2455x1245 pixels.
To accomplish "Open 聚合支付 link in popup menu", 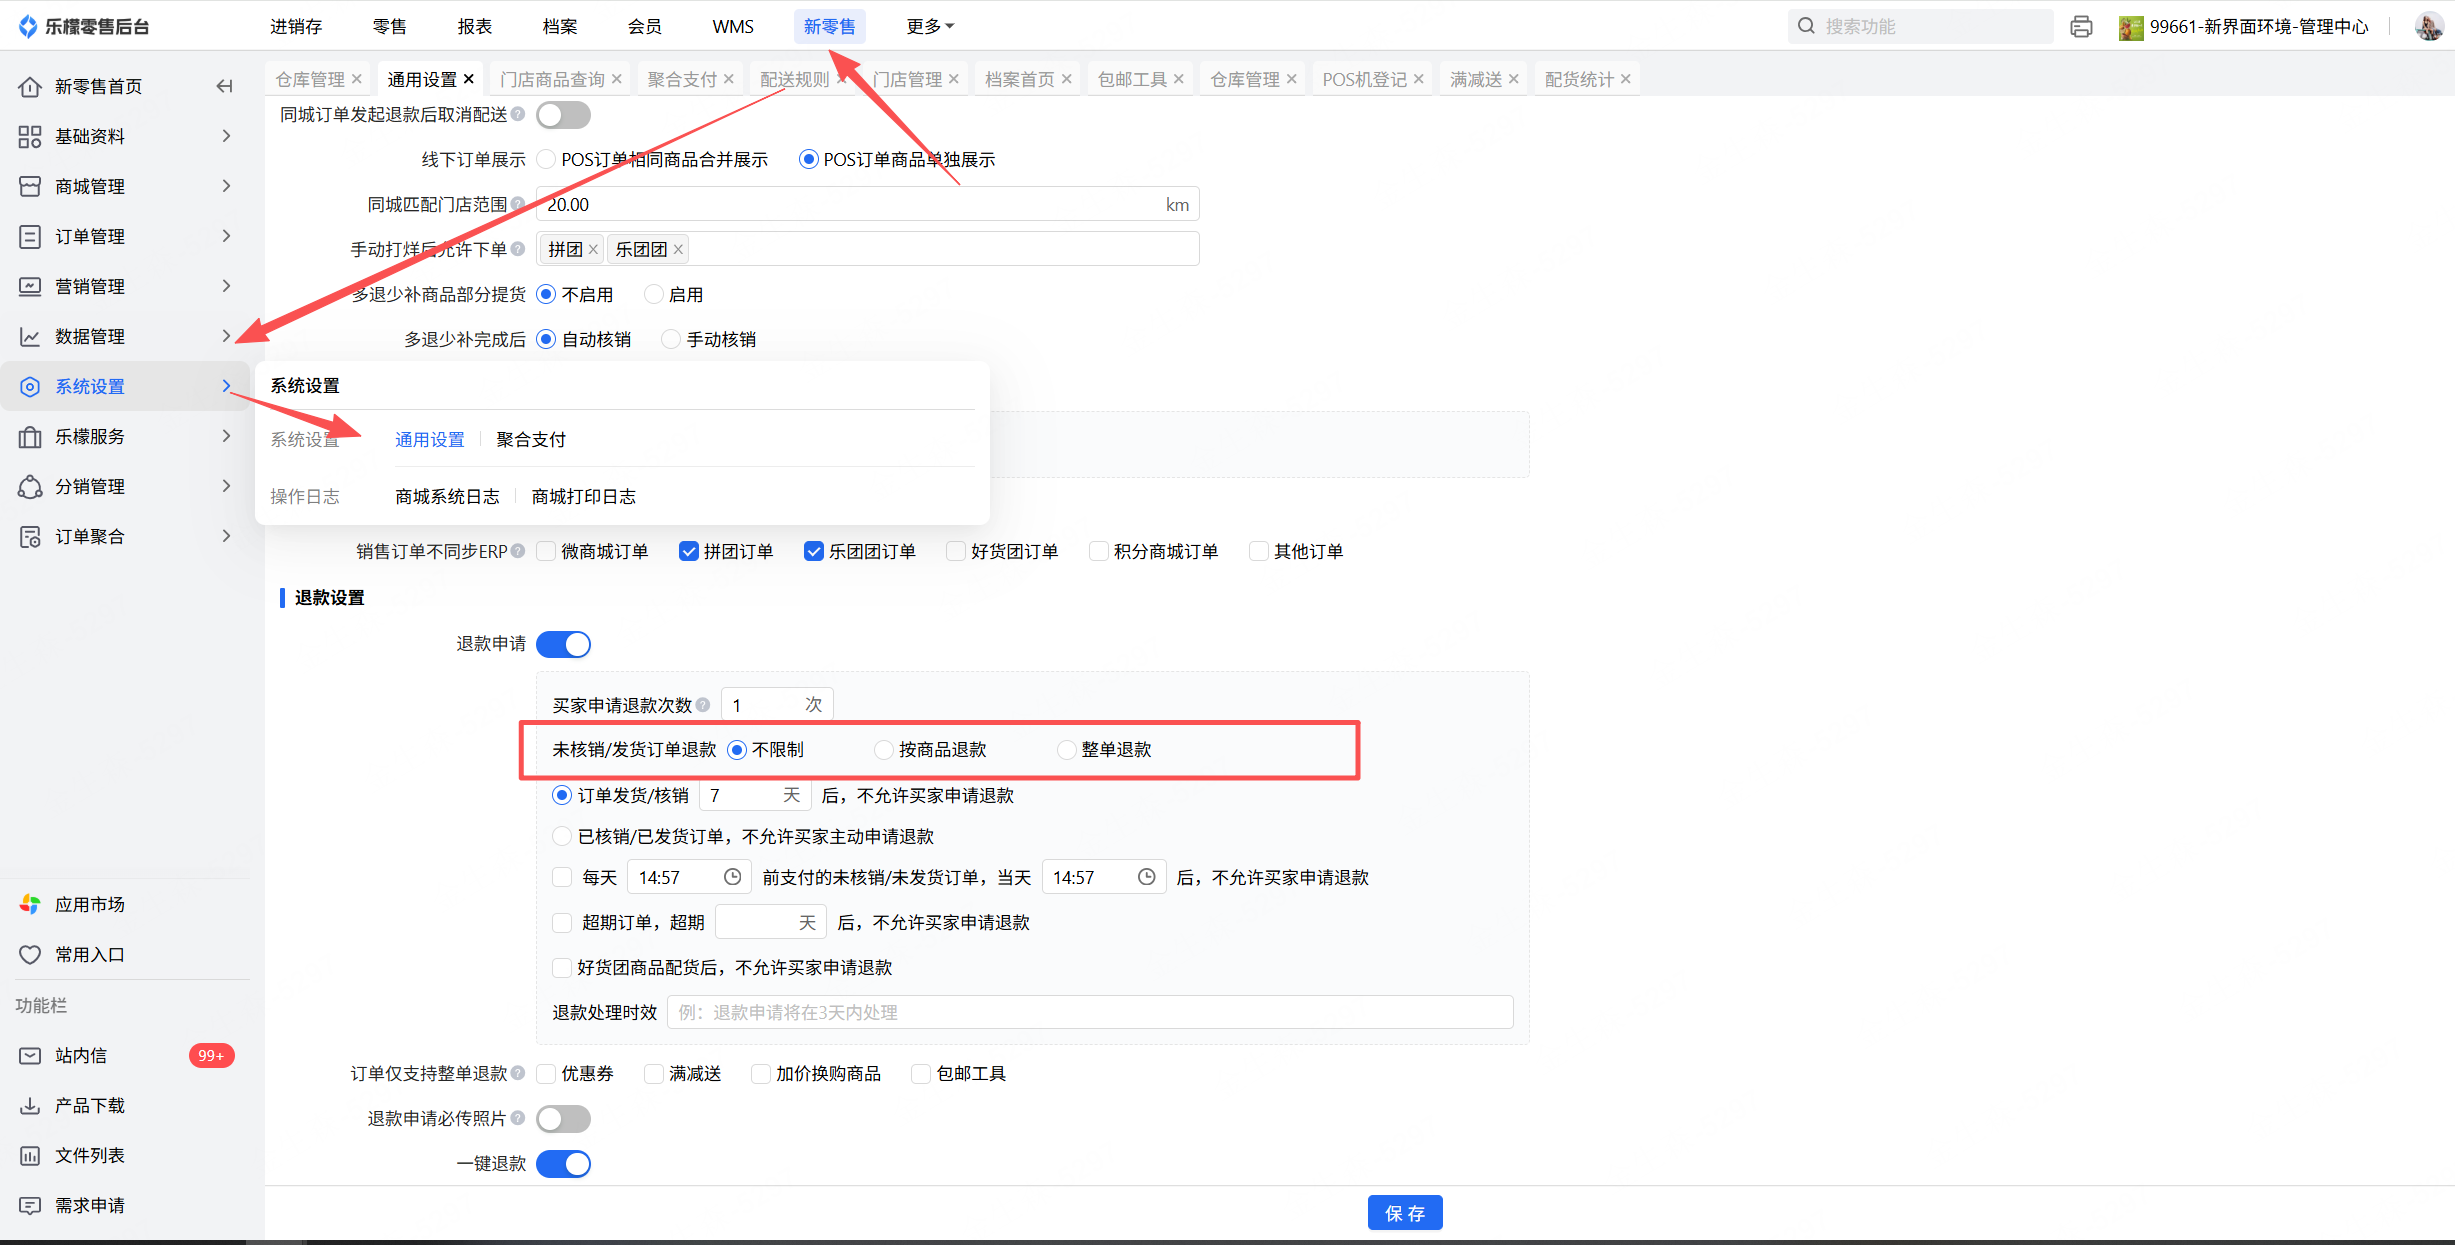I will tap(531, 440).
